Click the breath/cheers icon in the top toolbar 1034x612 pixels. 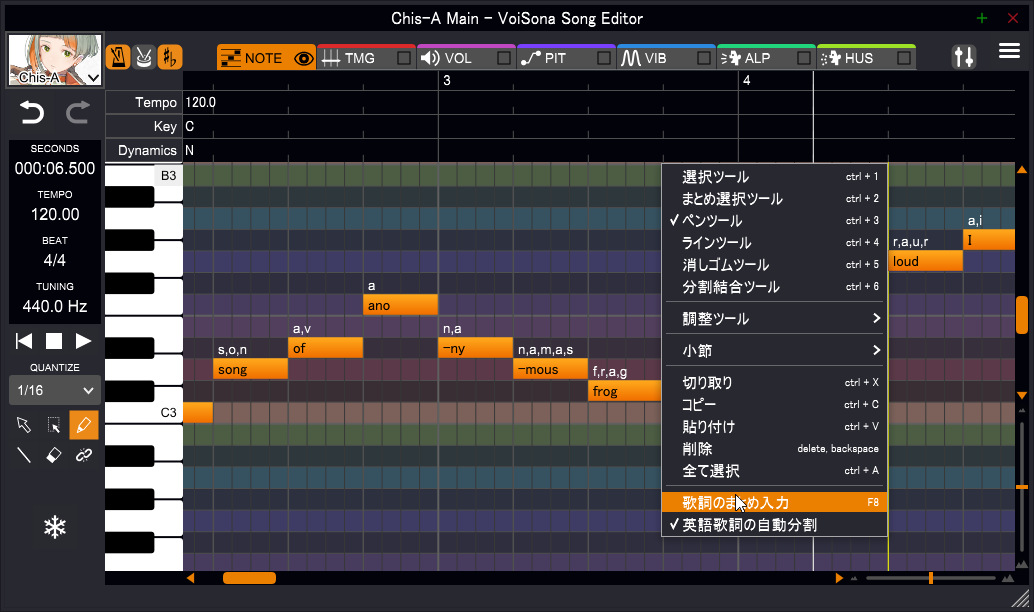tap(144, 57)
